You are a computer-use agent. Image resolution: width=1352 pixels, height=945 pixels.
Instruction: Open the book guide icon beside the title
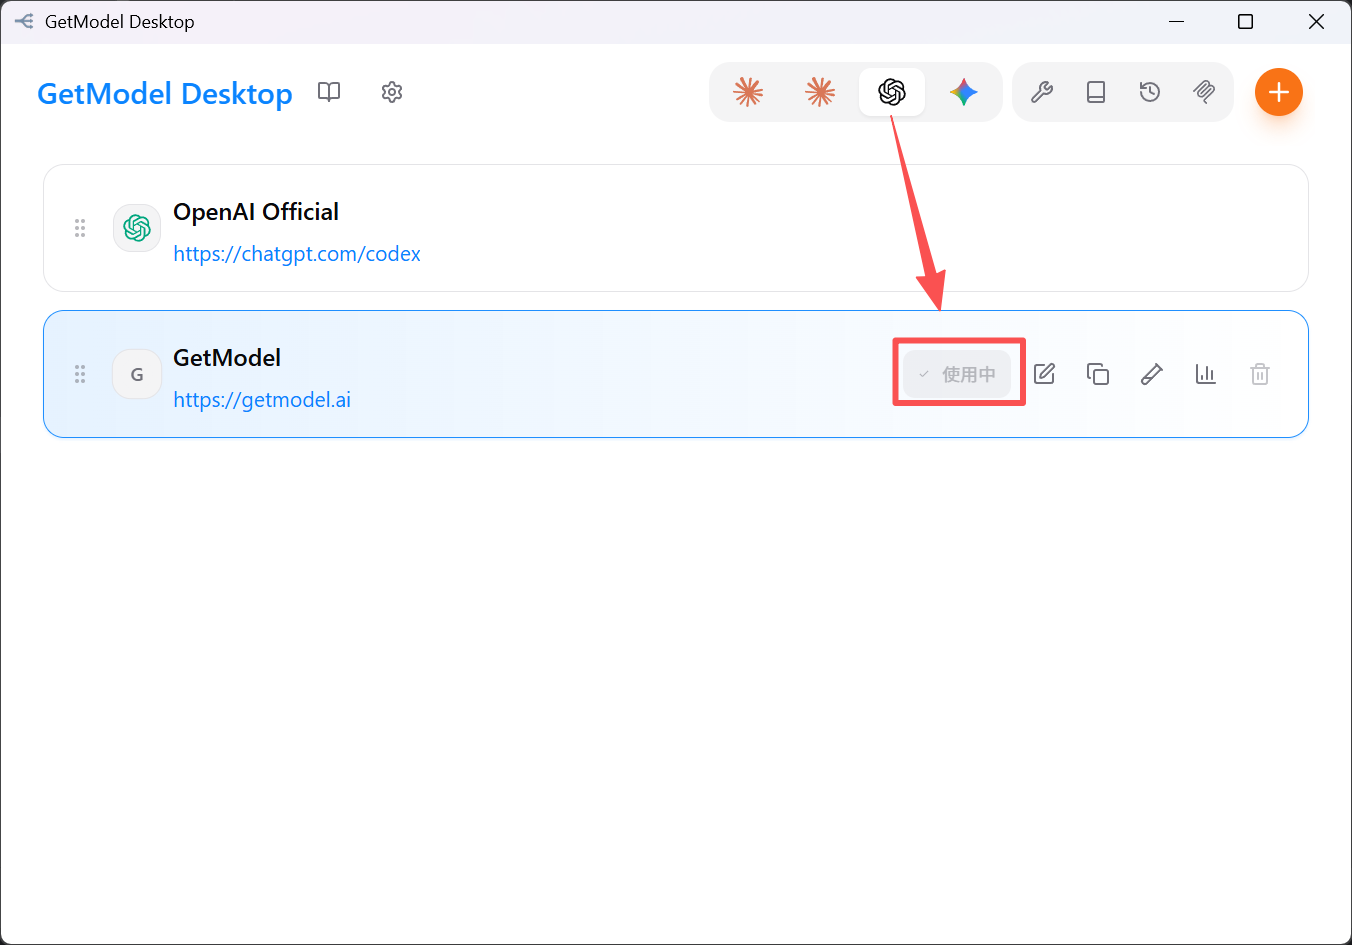tap(329, 92)
